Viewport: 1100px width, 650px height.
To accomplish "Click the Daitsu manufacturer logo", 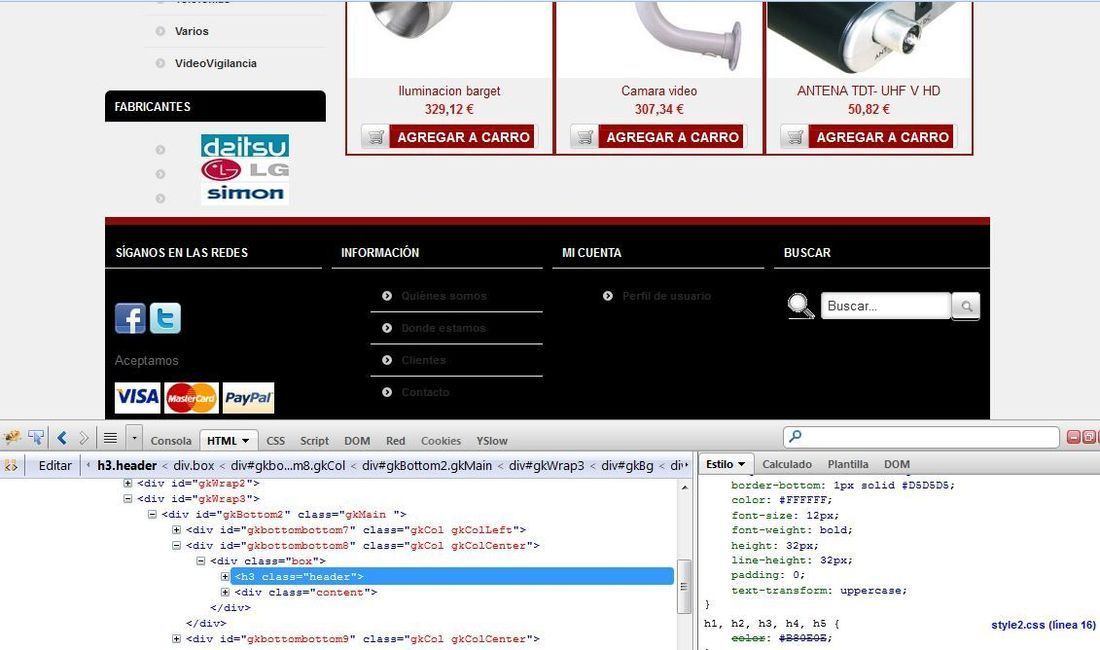I will (245, 146).
